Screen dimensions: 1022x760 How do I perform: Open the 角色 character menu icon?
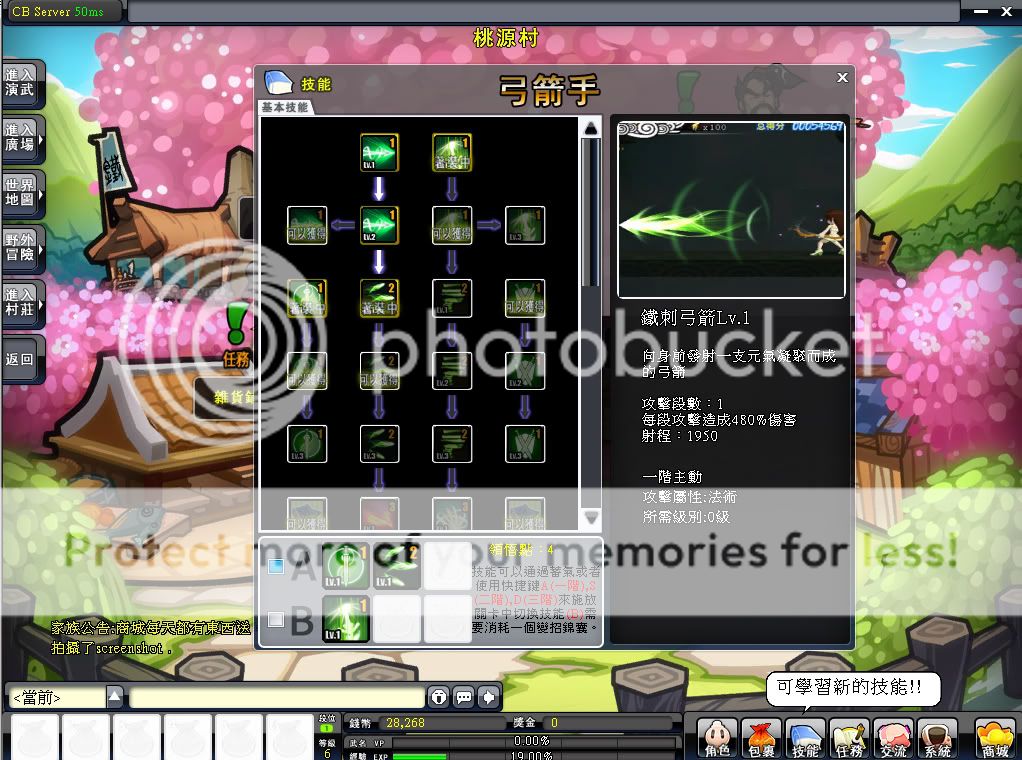[x=717, y=738]
